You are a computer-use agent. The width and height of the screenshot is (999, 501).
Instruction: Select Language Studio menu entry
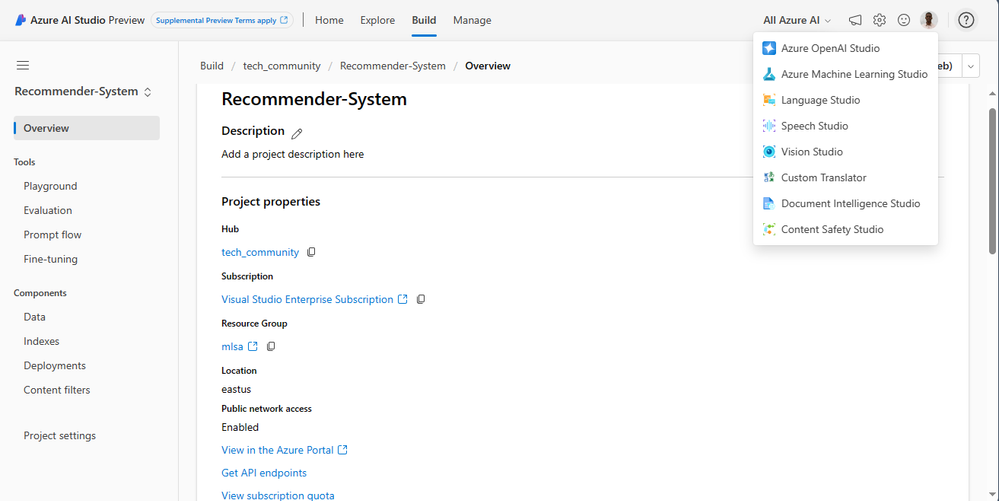[845, 100]
